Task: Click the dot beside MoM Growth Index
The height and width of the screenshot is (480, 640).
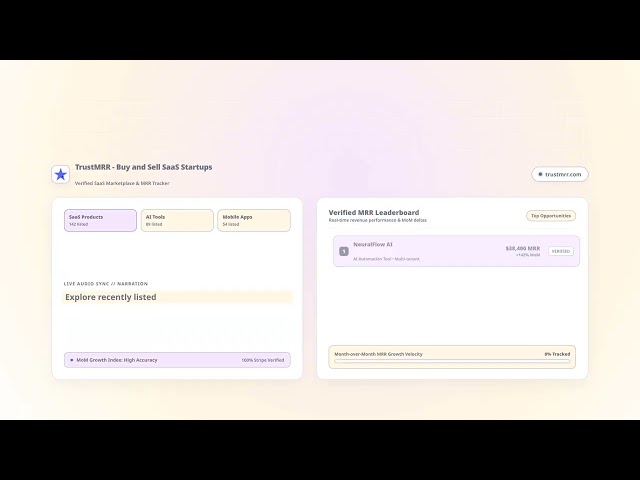Action: 72,360
